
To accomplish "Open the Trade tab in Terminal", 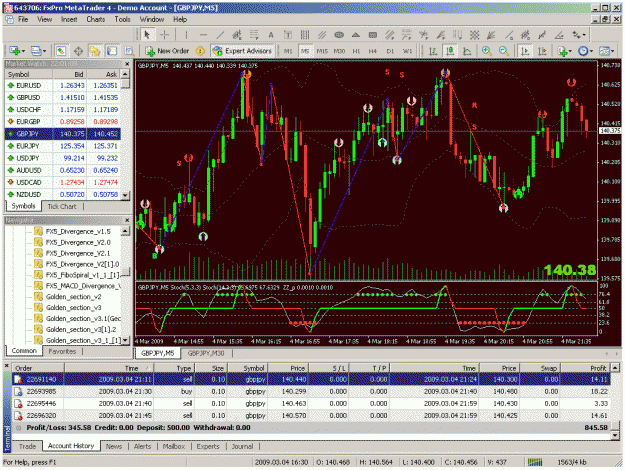I will point(28,446).
